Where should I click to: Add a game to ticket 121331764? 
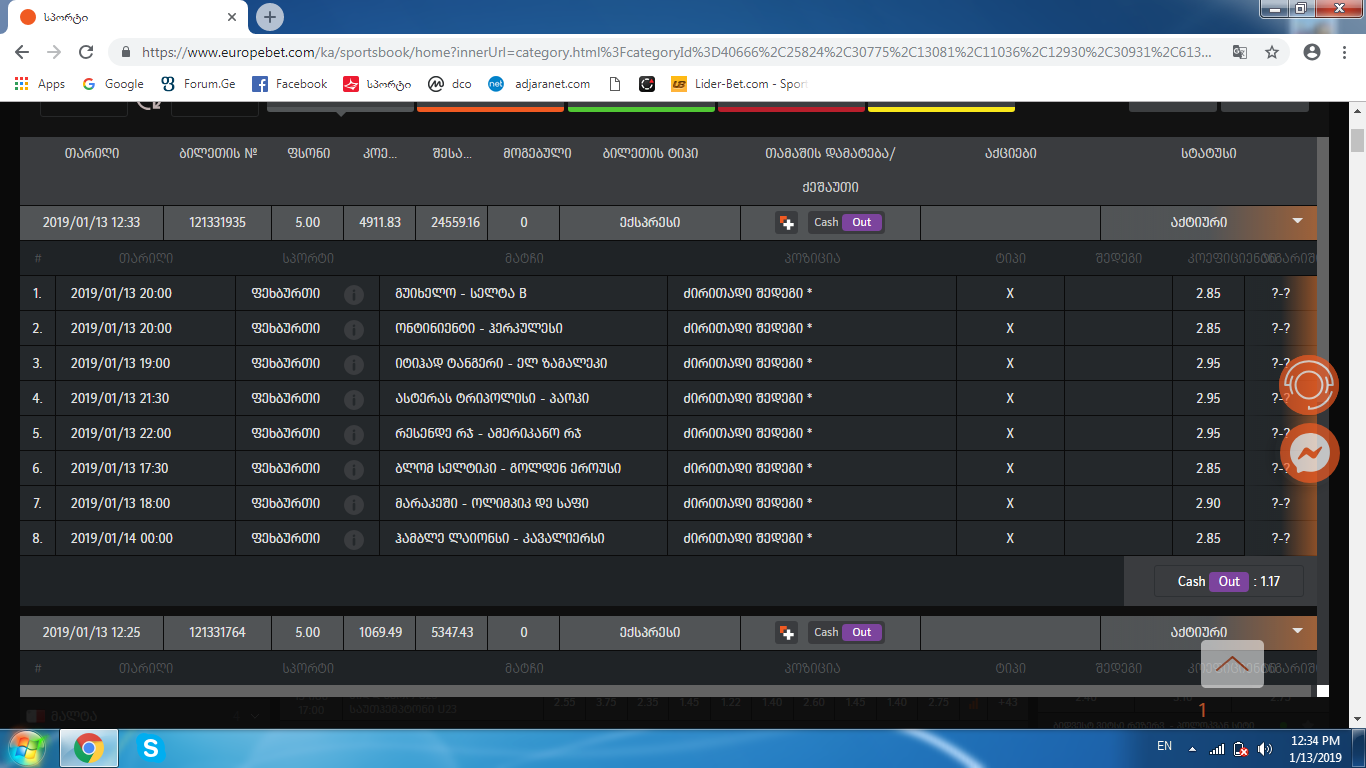coord(787,633)
